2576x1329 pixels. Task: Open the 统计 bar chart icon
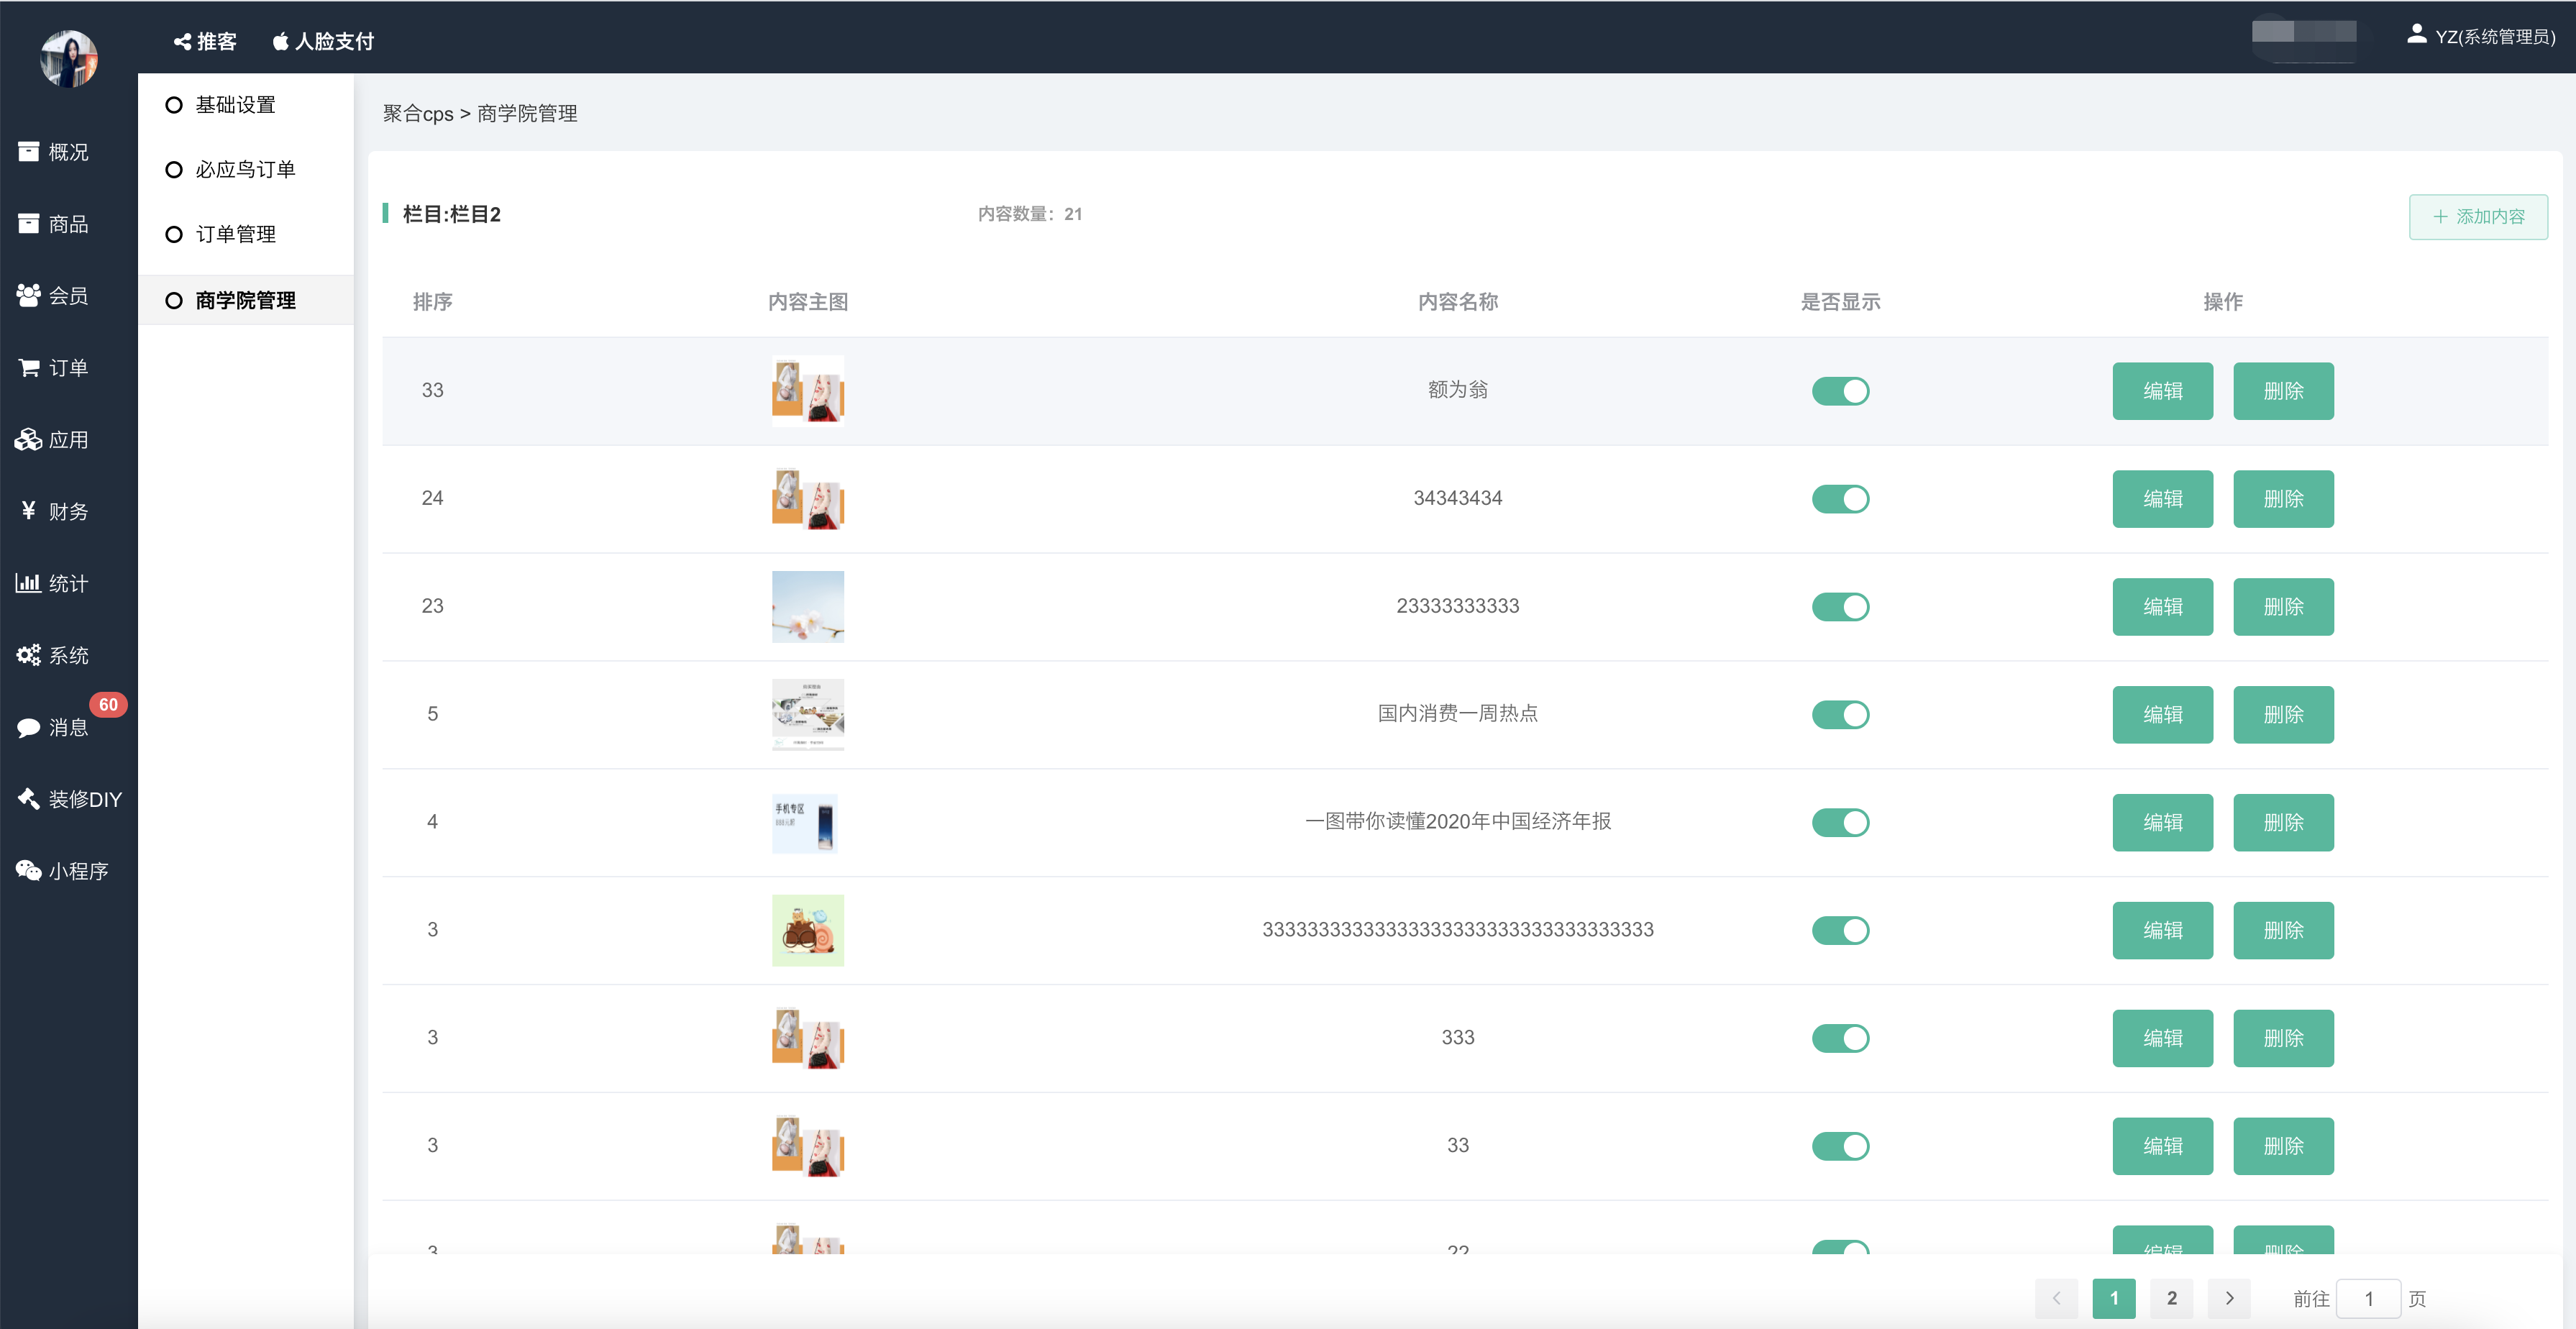tap(29, 583)
